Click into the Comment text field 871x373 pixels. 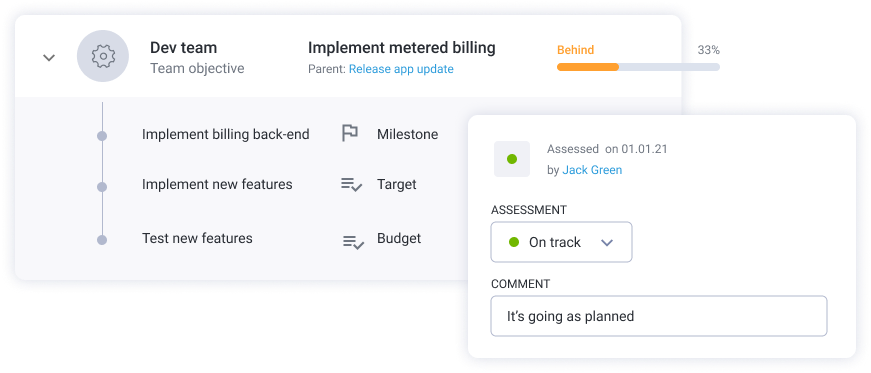point(659,316)
